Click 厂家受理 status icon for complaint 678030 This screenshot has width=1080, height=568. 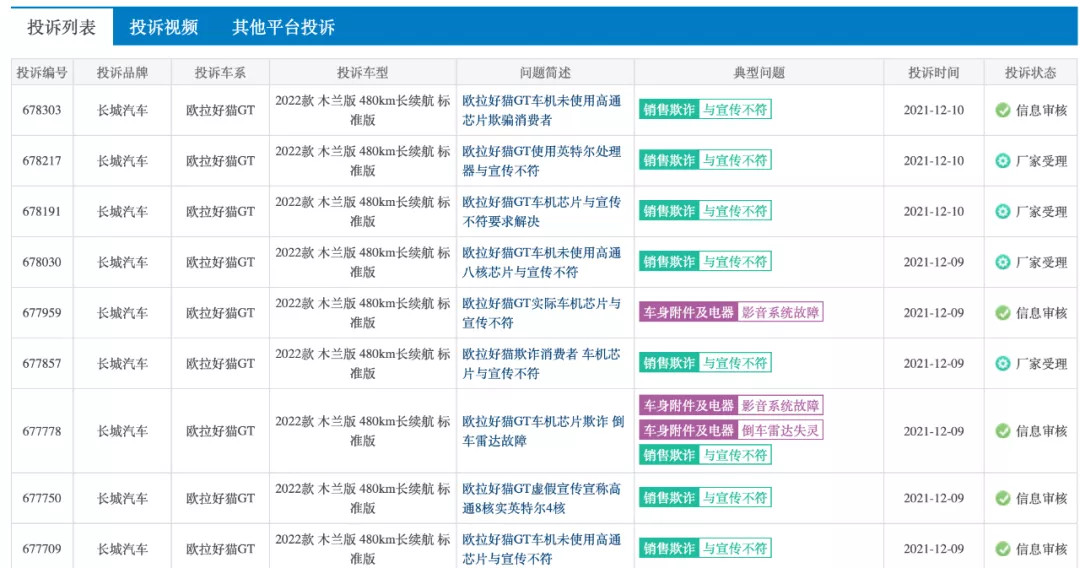point(1003,262)
